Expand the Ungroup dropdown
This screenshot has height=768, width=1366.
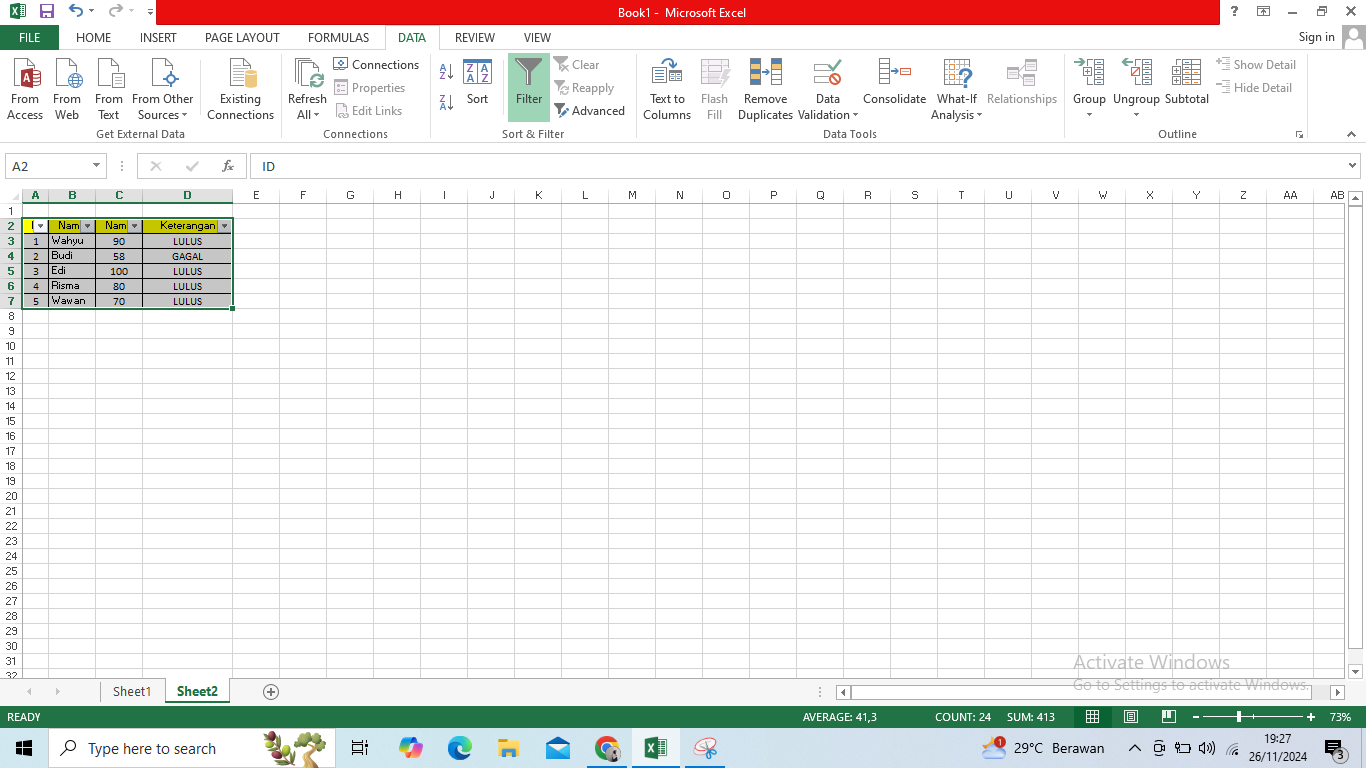pos(1136,115)
